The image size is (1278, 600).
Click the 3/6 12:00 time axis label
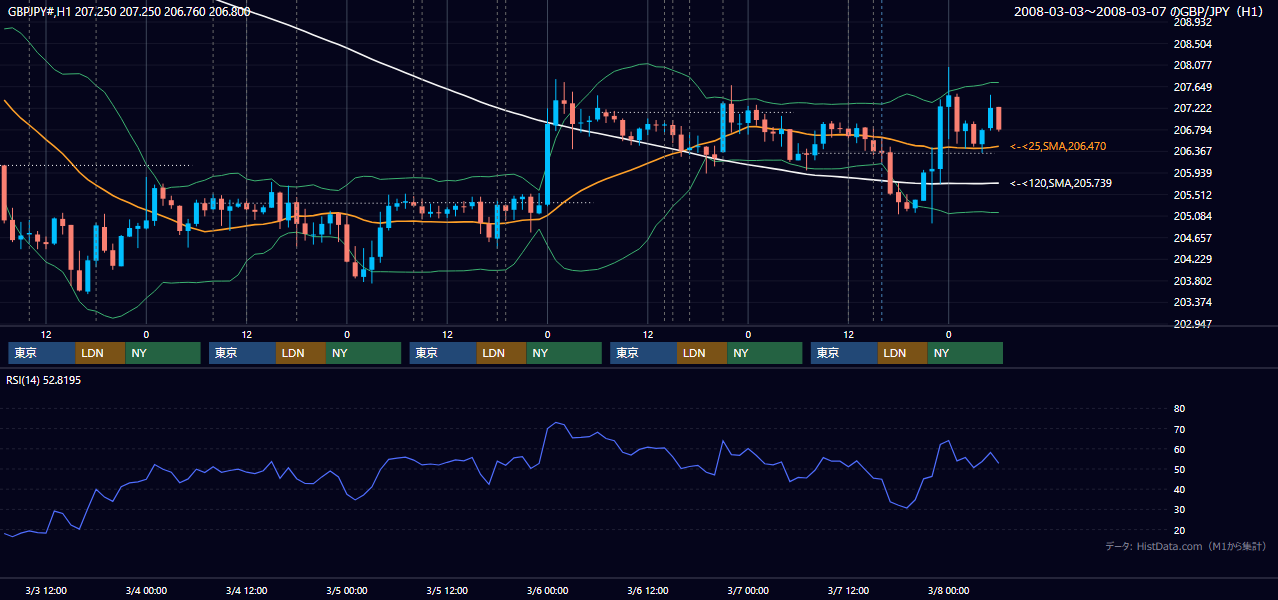coord(648,590)
